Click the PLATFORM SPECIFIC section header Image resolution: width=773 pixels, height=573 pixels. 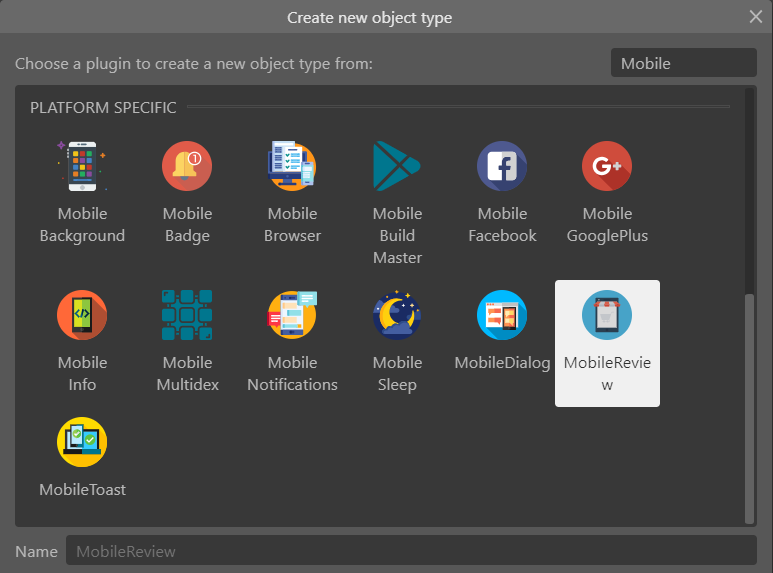tap(103, 107)
